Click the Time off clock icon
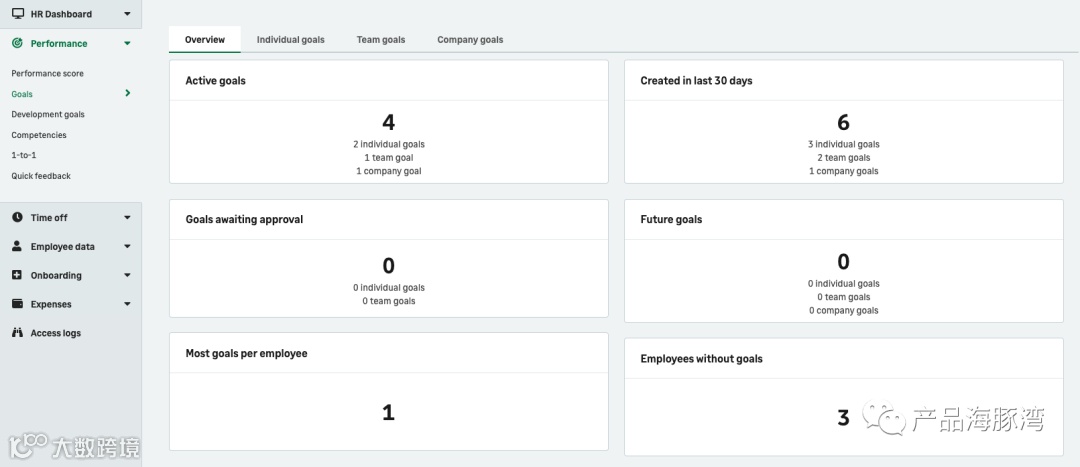The width and height of the screenshot is (1080, 467). (x=17, y=217)
